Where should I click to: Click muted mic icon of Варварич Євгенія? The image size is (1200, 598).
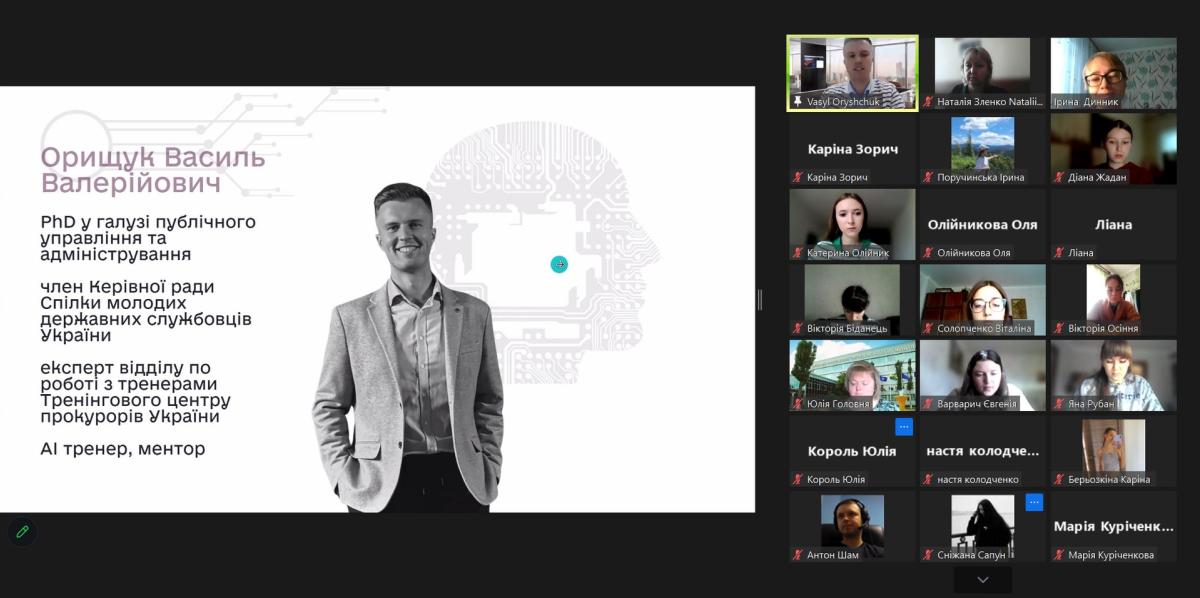click(x=928, y=404)
